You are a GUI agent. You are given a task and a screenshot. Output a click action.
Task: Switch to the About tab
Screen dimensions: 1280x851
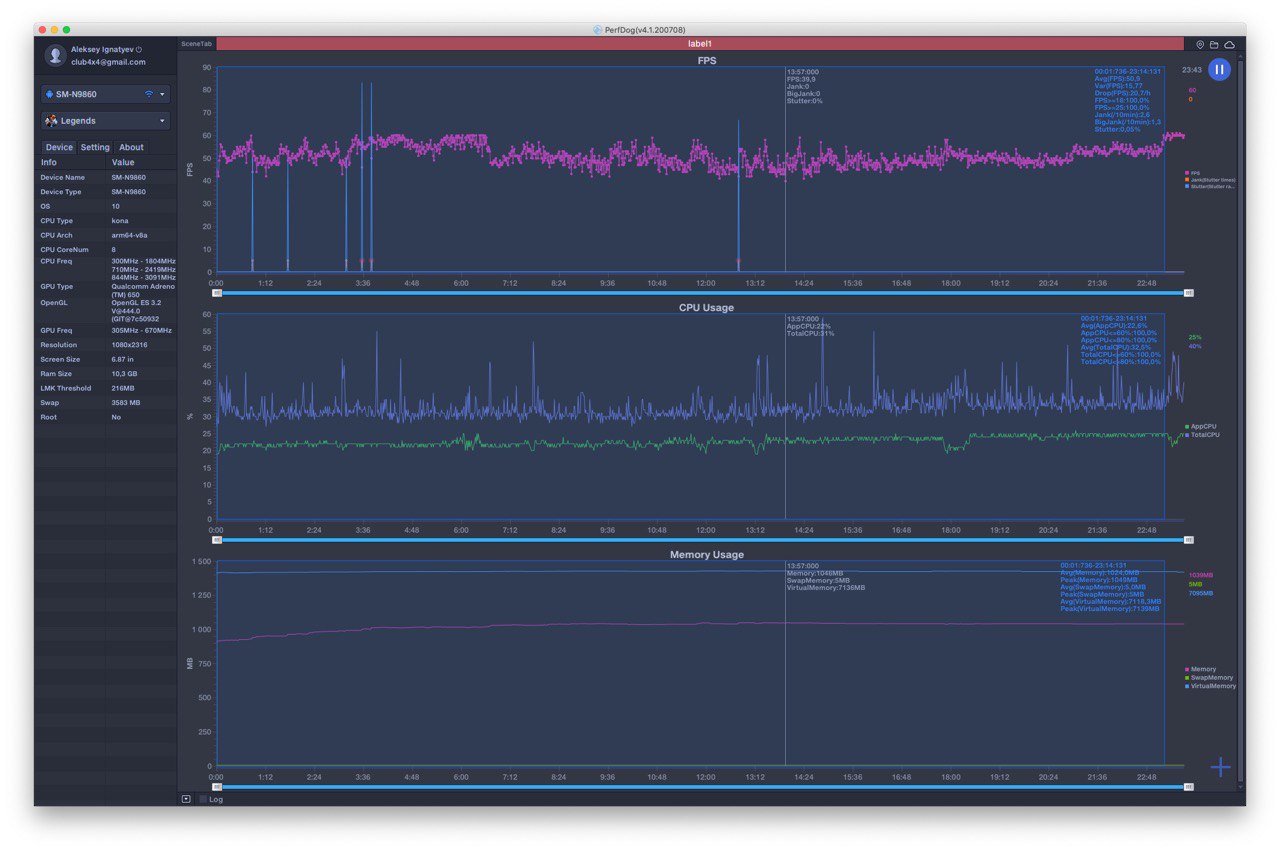(132, 147)
